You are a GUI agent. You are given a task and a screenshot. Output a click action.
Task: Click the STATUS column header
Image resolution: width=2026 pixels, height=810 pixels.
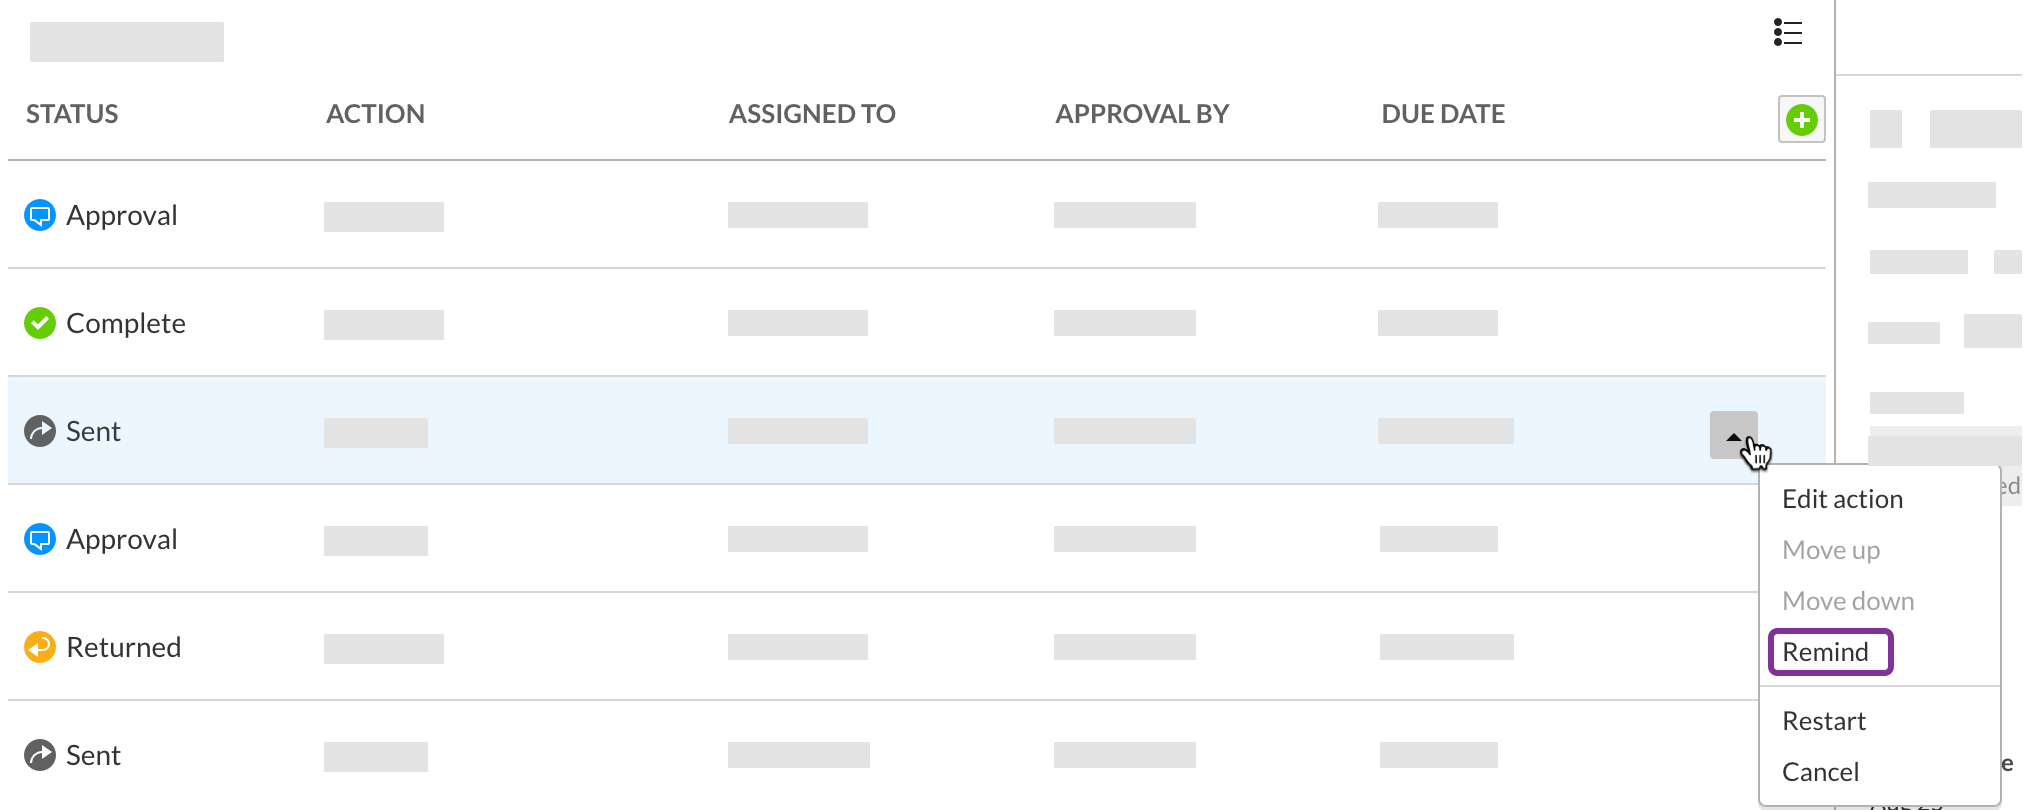point(72,114)
